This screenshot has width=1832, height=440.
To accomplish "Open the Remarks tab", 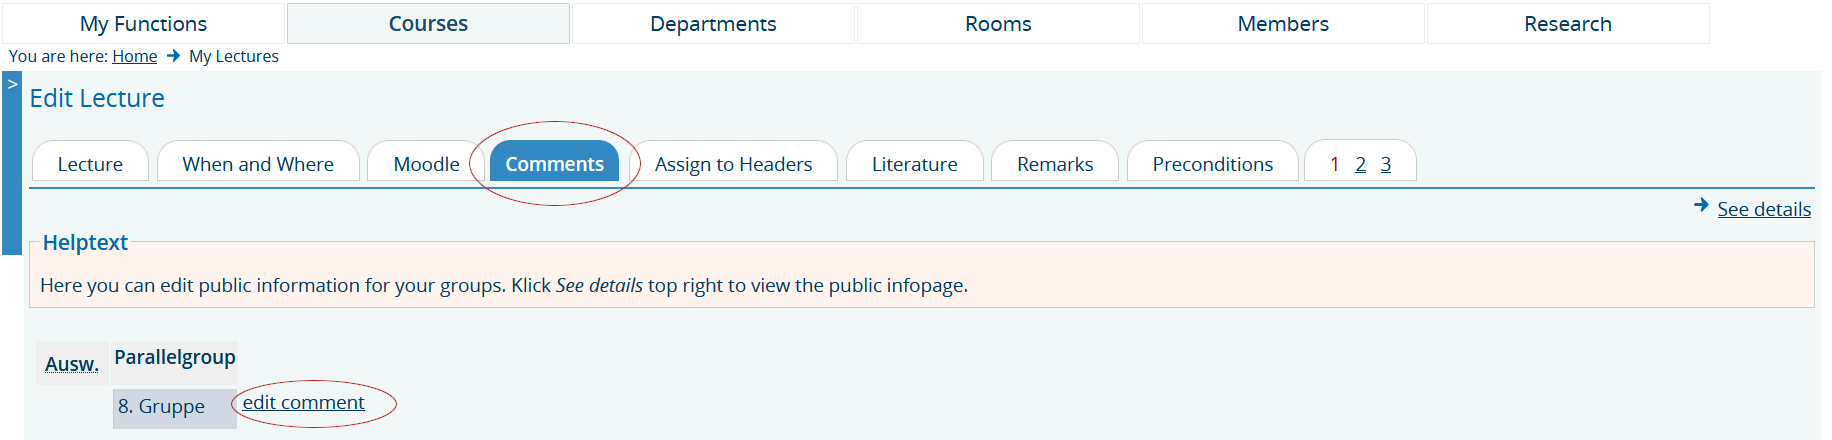I will pyautogui.click(x=1055, y=163).
